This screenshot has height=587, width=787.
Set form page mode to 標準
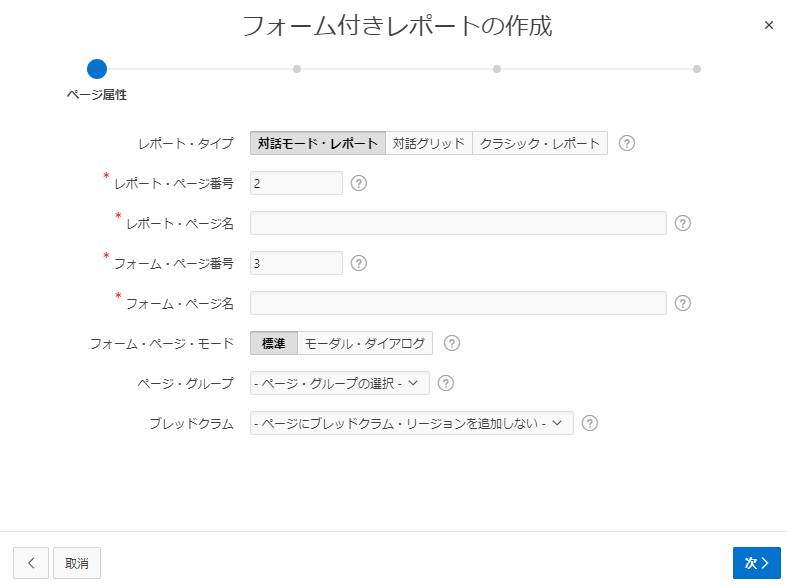tap(274, 343)
